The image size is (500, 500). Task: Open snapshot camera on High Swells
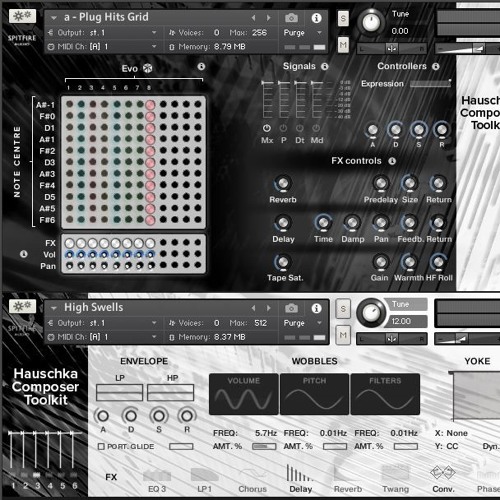point(291,308)
